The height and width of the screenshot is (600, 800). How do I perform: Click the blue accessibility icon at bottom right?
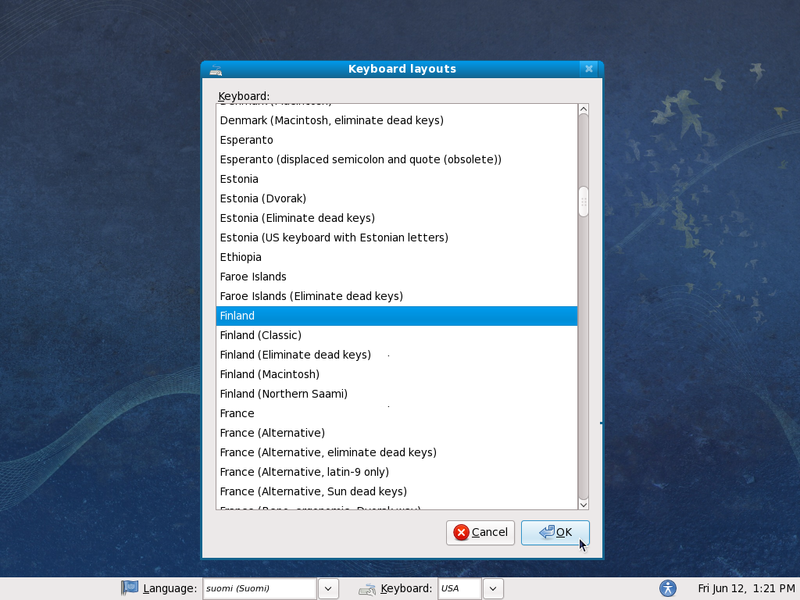coord(666,588)
